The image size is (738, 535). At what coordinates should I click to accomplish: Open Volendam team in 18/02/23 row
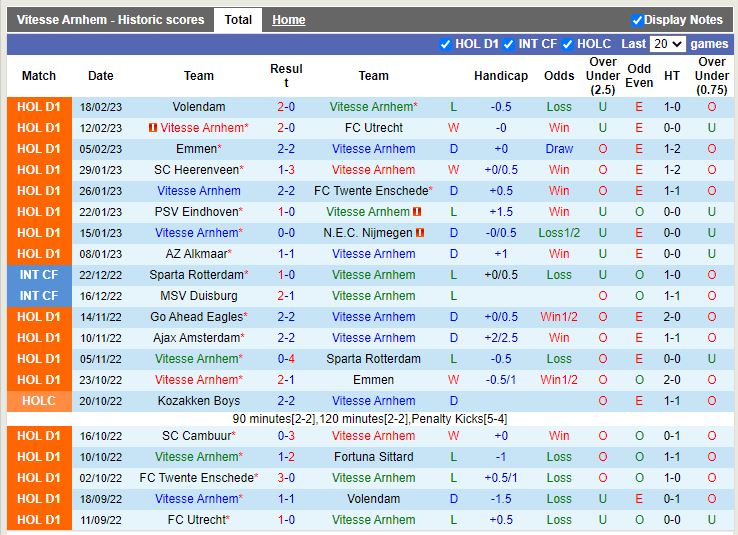tap(199, 107)
